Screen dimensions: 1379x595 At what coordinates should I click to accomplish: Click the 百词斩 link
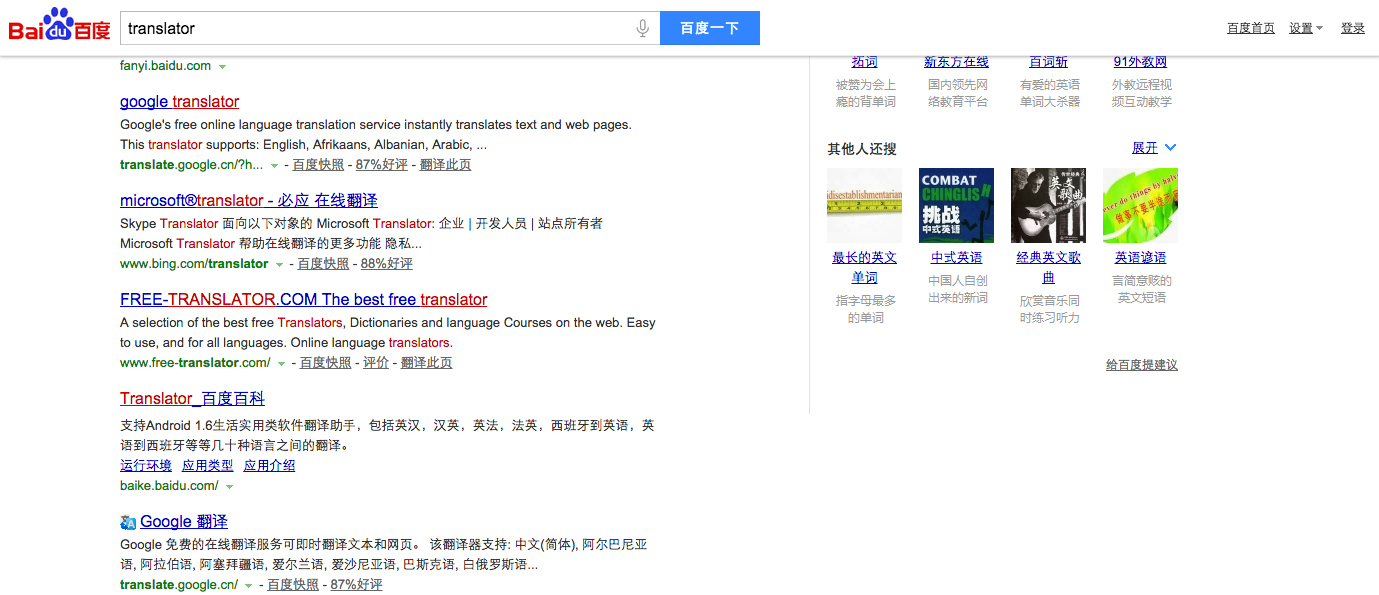1048,62
